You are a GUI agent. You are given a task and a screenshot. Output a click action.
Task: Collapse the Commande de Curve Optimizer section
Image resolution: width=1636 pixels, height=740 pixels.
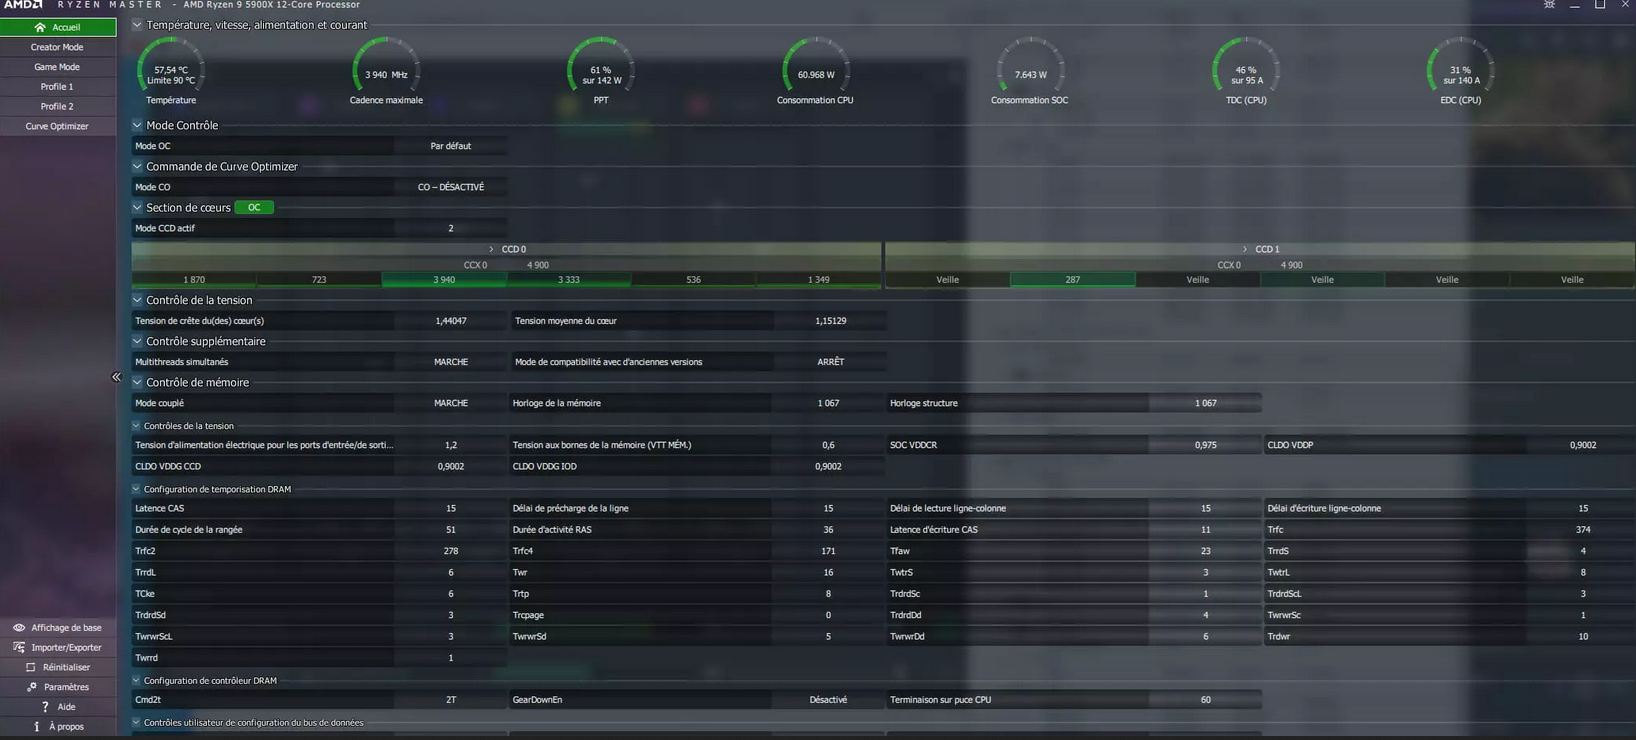[137, 167]
